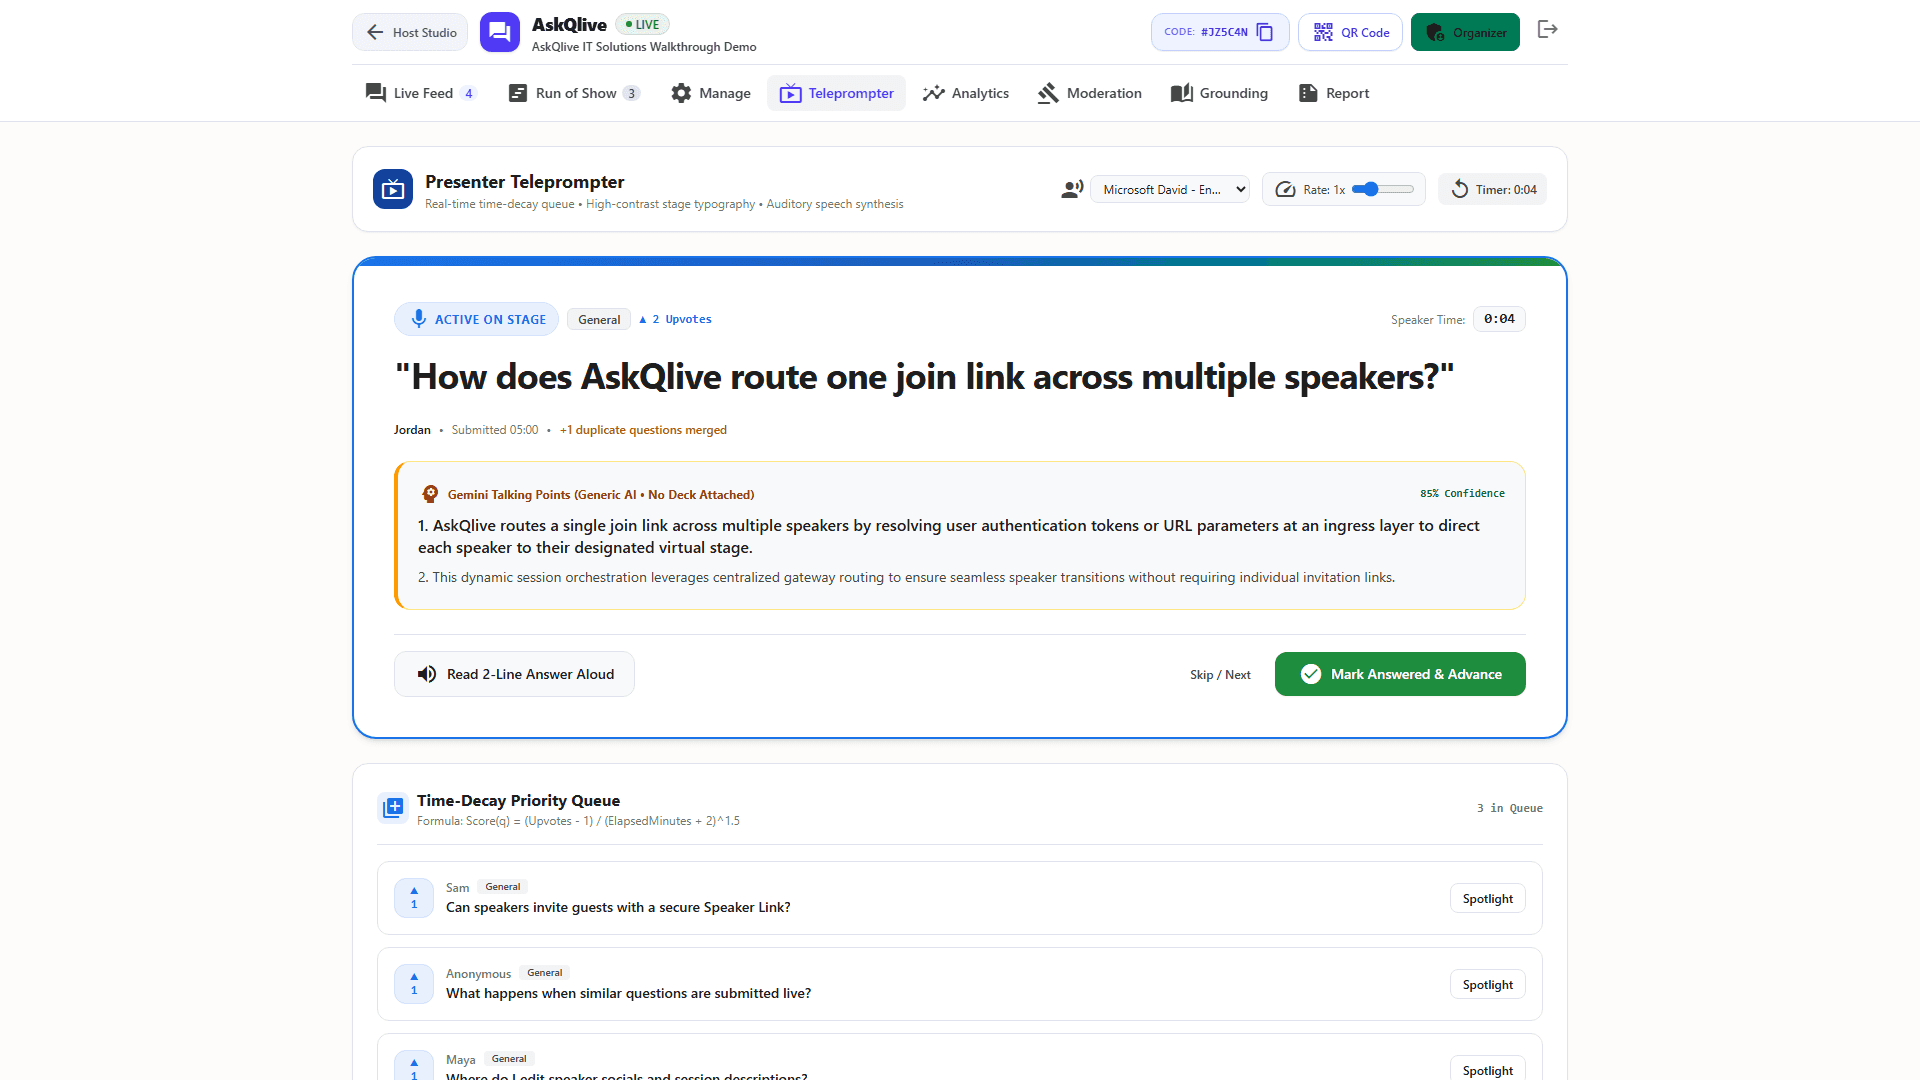
Task: Click the 2 Upvotes indicator
Action: click(675, 320)
